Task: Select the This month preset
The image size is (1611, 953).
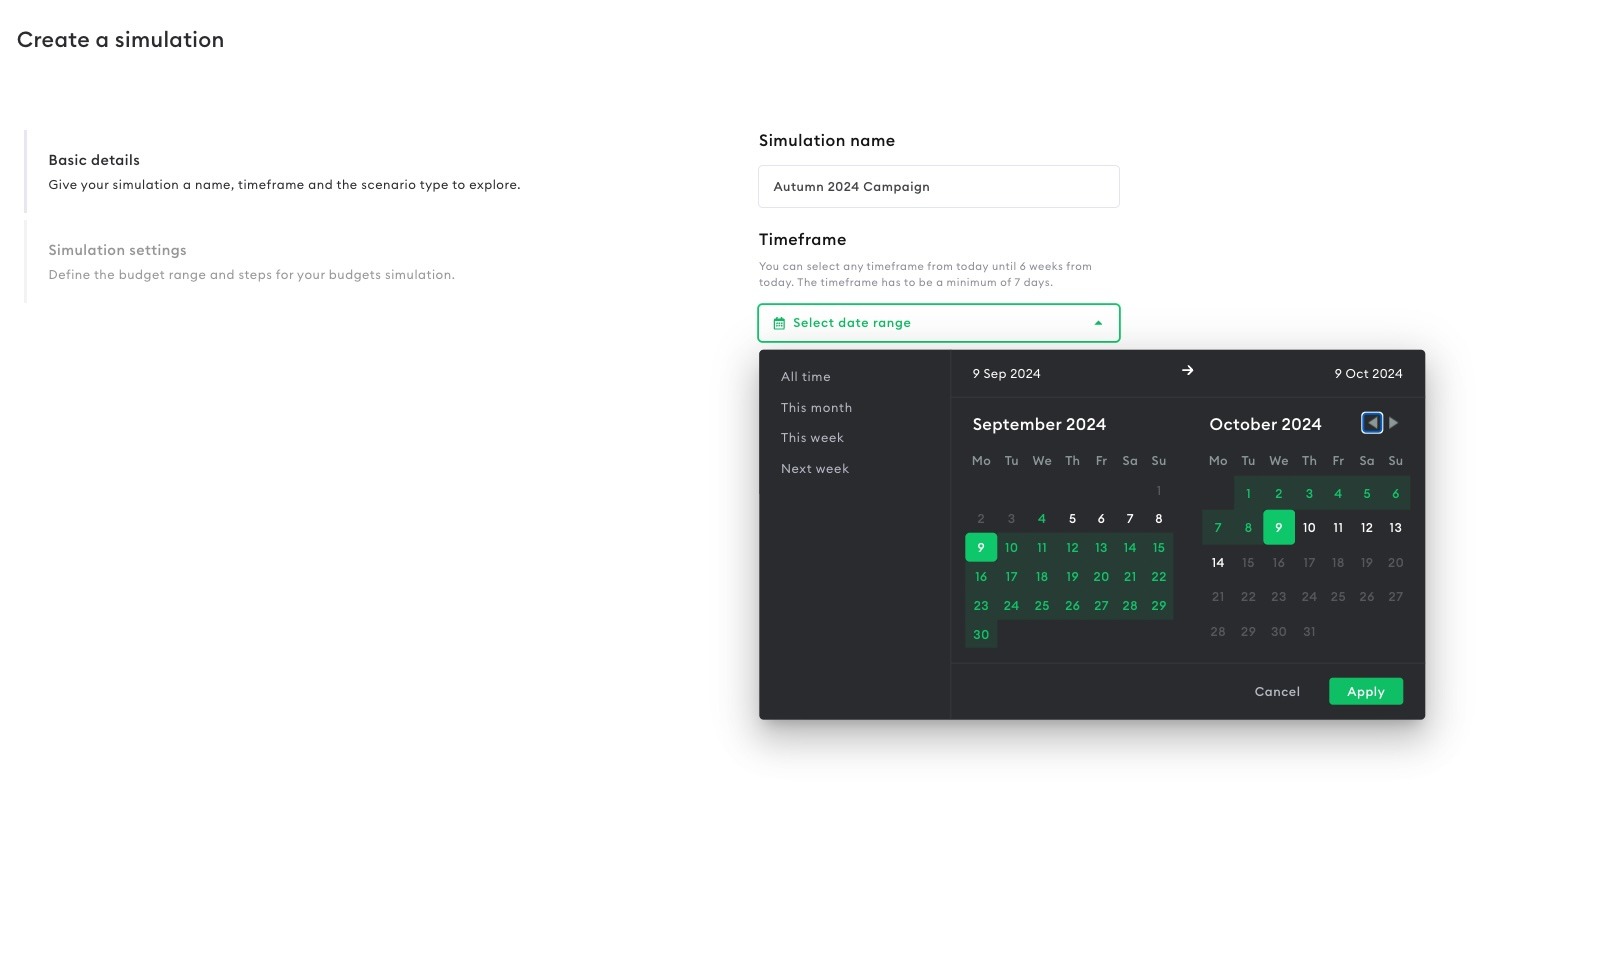Action: pyautogui.click(x=816, y=407)
